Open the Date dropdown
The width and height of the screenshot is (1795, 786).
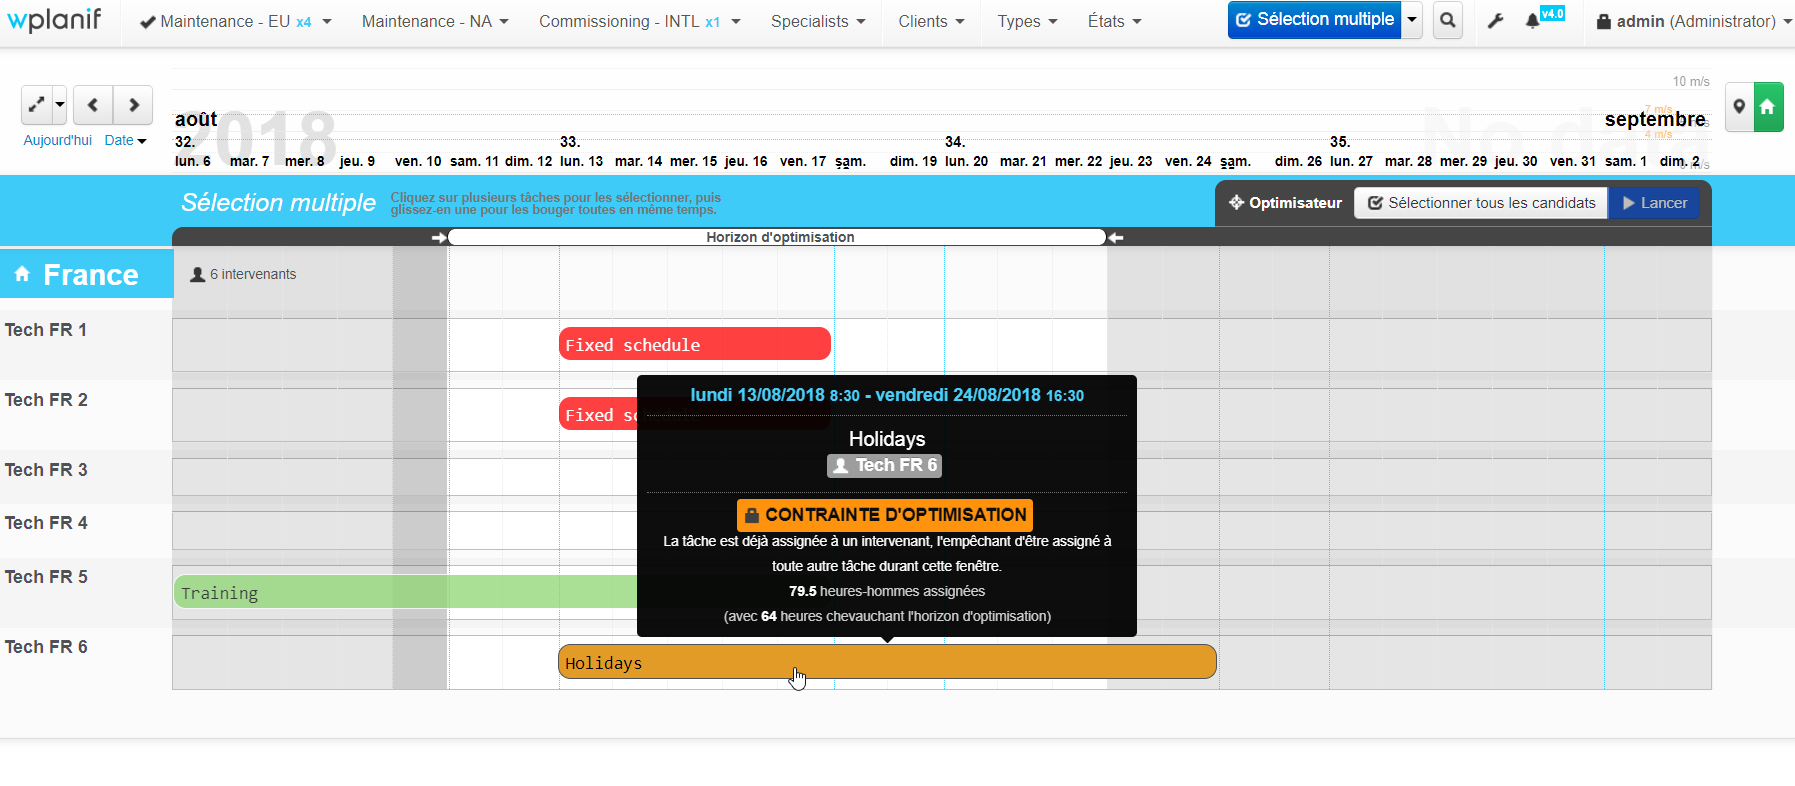pyautogui.click(x=125, y=141)
